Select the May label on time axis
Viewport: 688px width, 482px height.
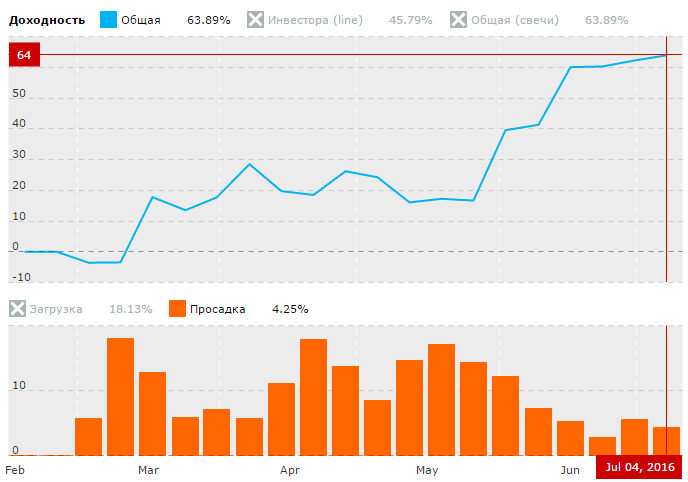427,469
